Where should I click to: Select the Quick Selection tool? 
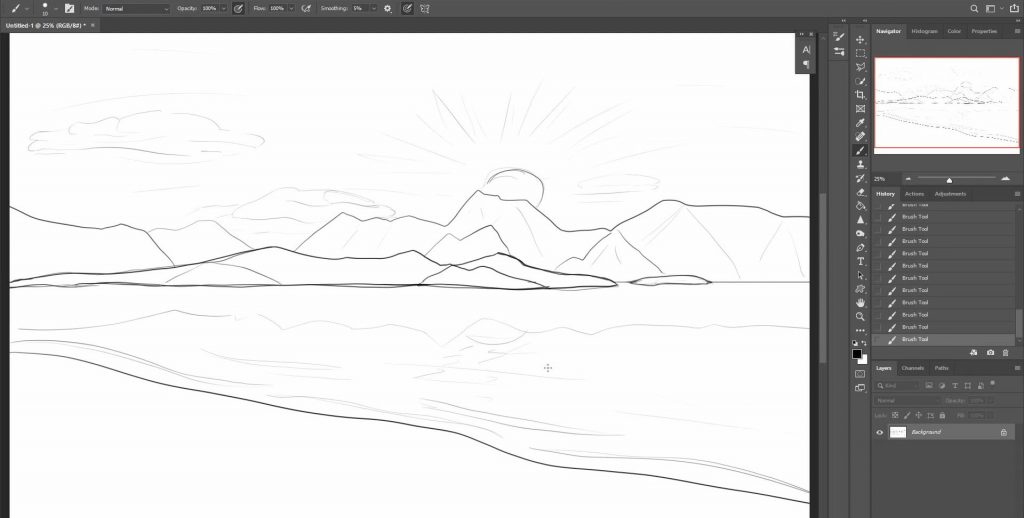860,81
